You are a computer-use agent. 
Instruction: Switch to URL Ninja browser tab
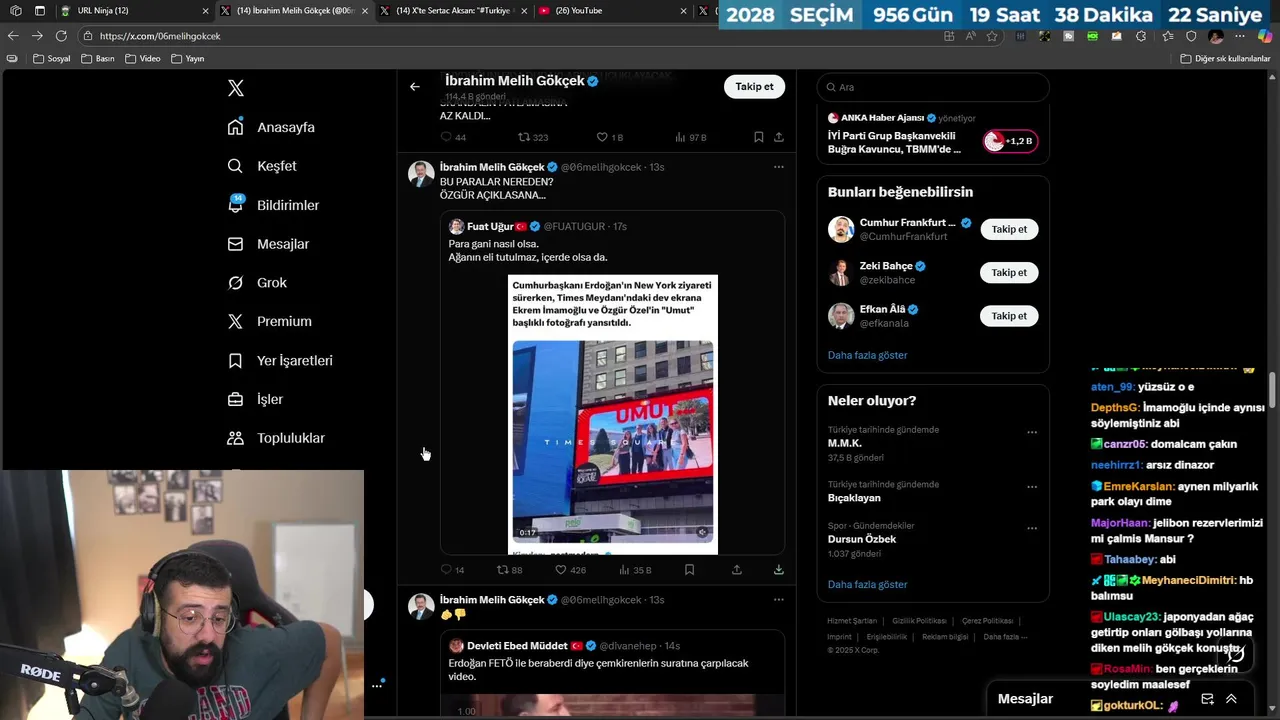[134, 11]
